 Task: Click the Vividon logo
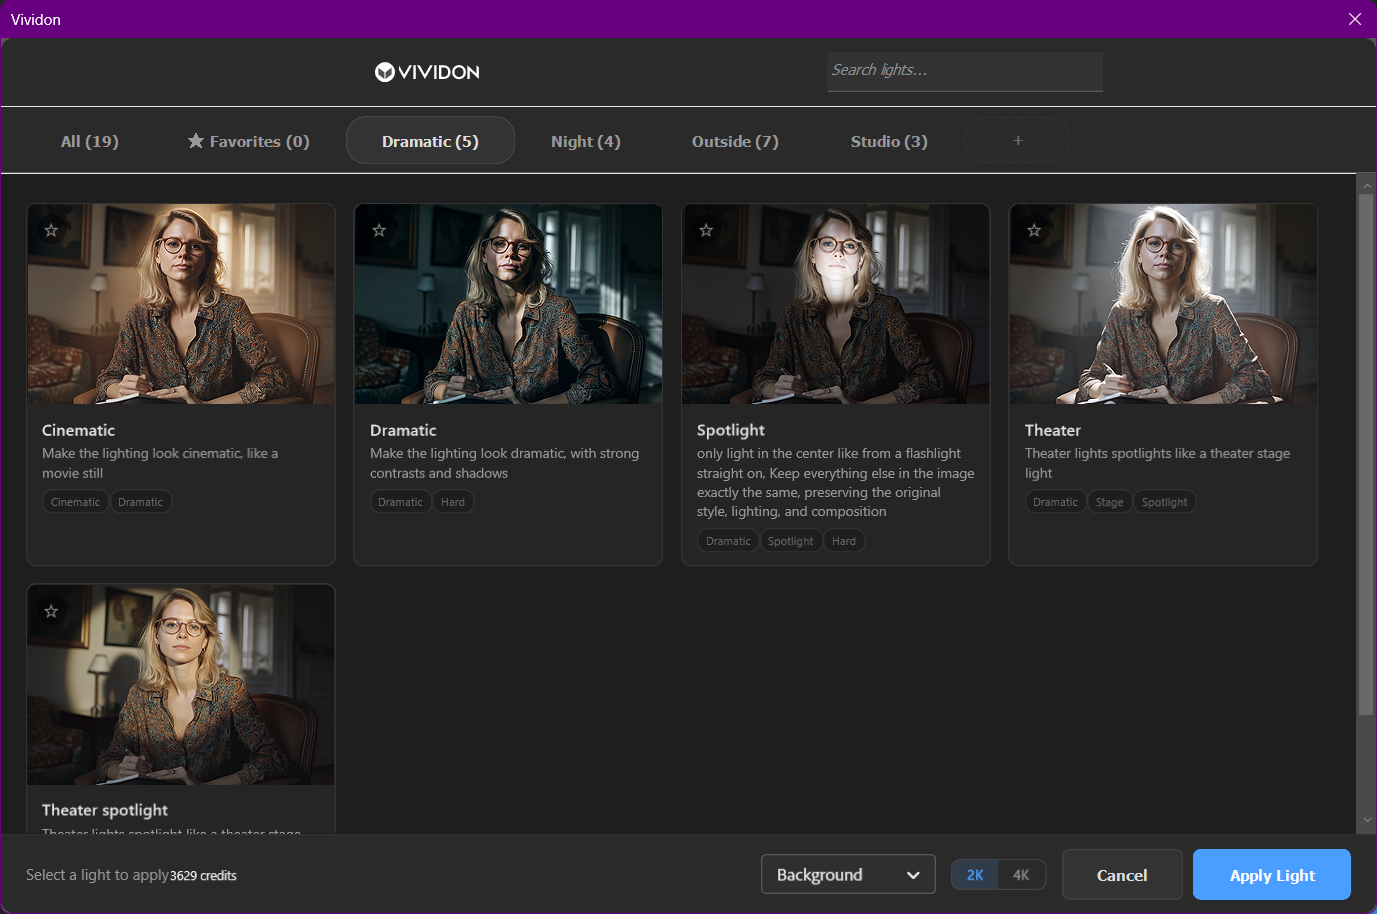[x=427, y=71]
